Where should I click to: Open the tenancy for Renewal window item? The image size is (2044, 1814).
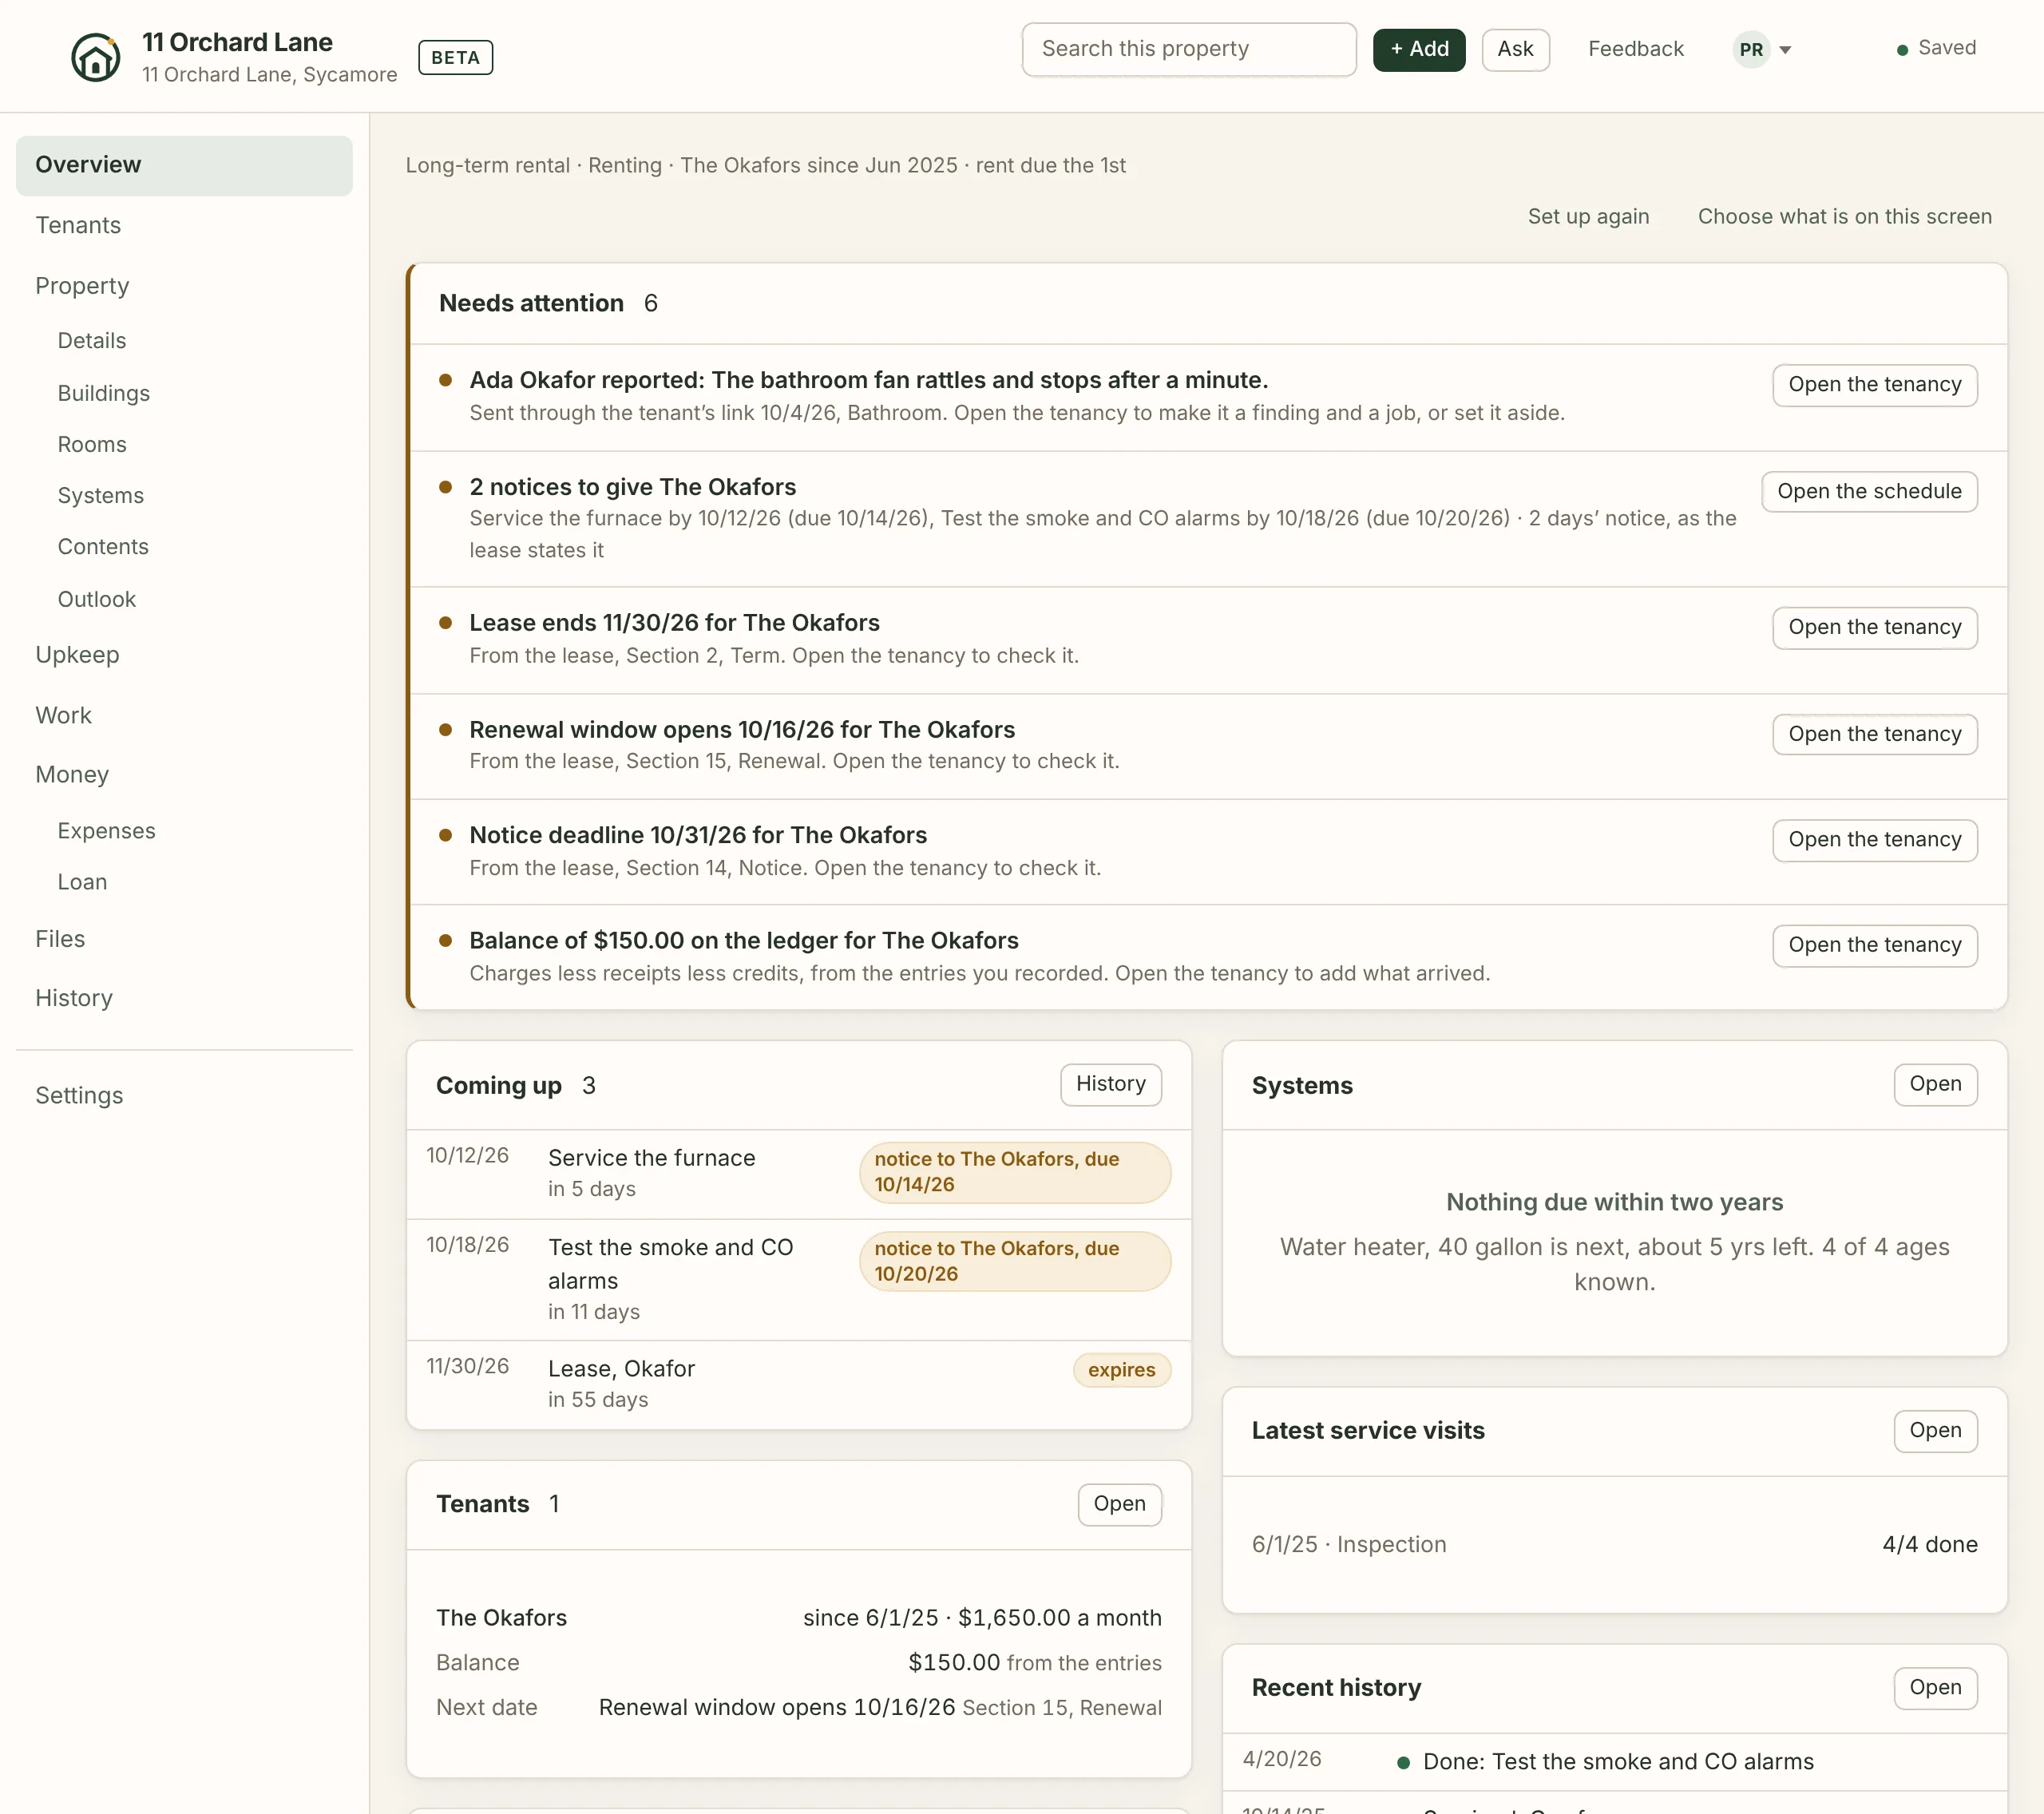(x=1874, y=735)
